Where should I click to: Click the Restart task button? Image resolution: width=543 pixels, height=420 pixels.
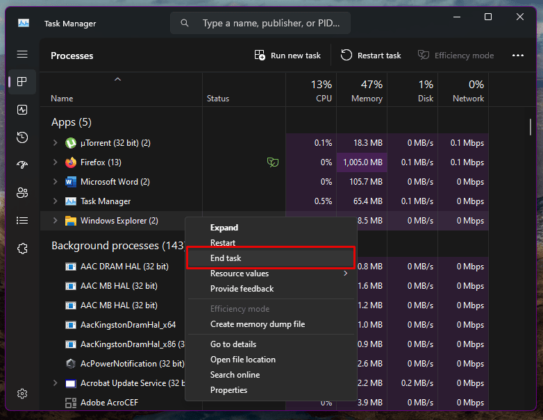pos(371,55)
